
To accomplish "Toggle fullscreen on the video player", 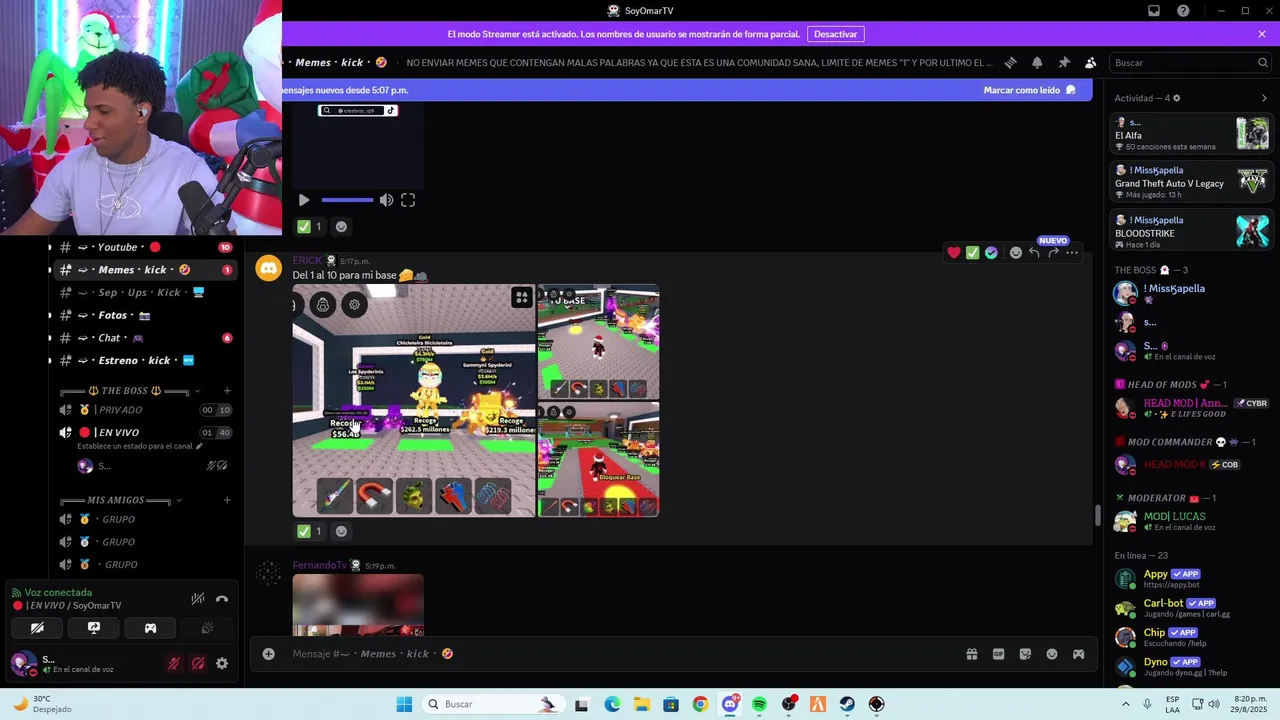I will [408, 200].
